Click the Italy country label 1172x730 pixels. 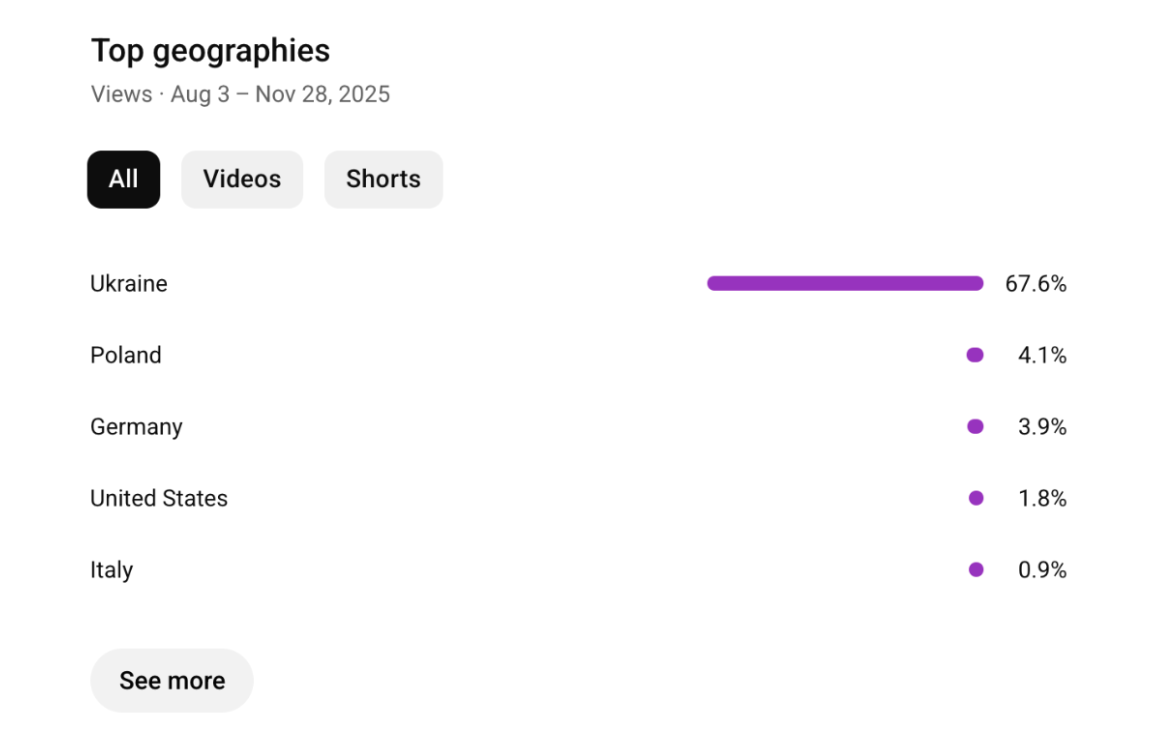click(x=111, y=570)
